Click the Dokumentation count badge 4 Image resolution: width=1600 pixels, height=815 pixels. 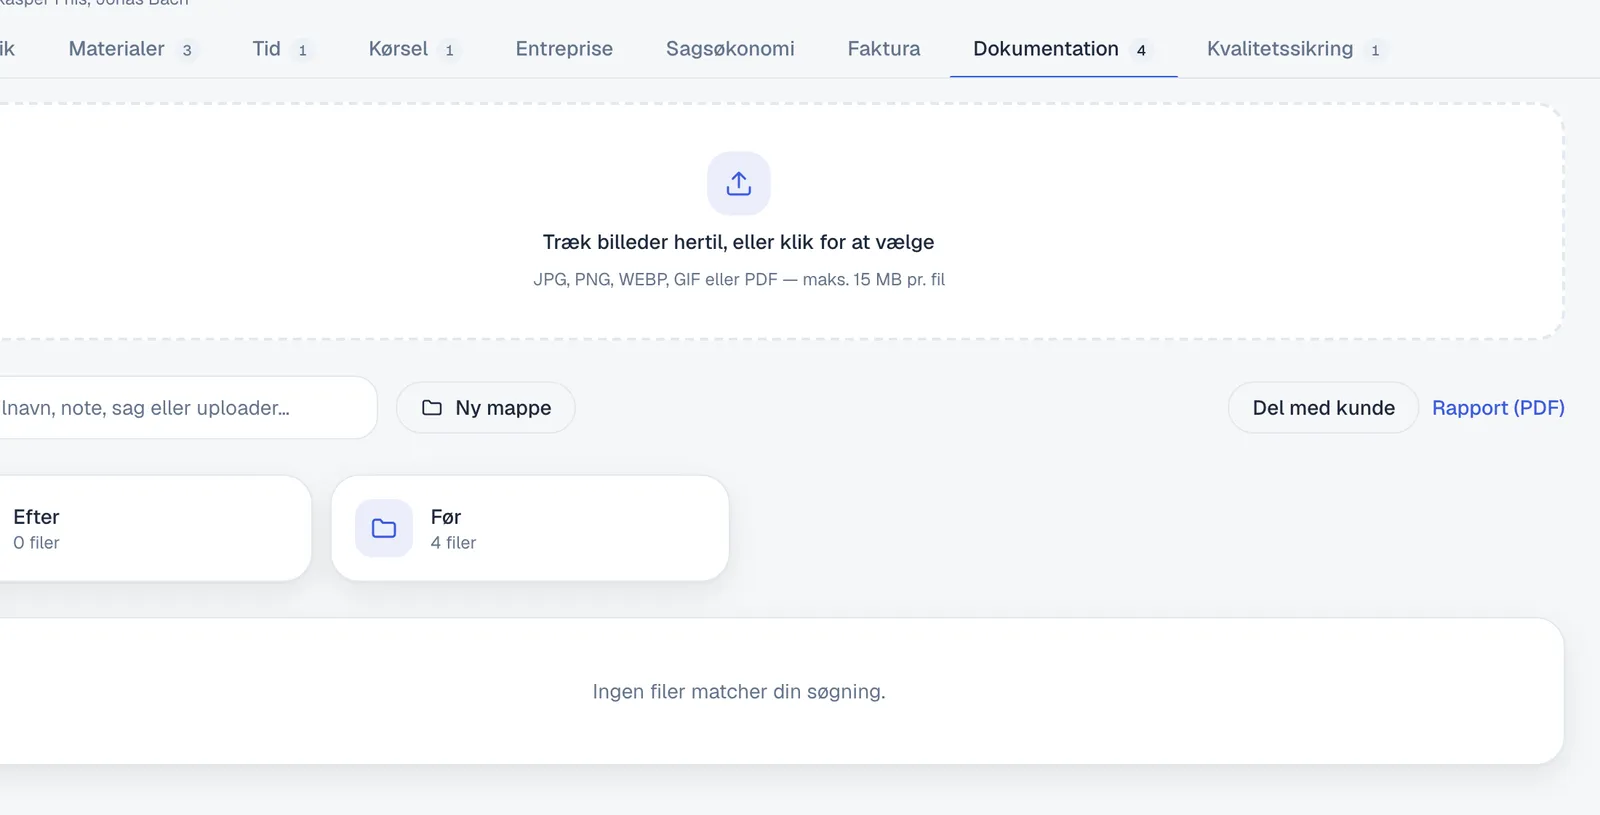pos(1141,50)
